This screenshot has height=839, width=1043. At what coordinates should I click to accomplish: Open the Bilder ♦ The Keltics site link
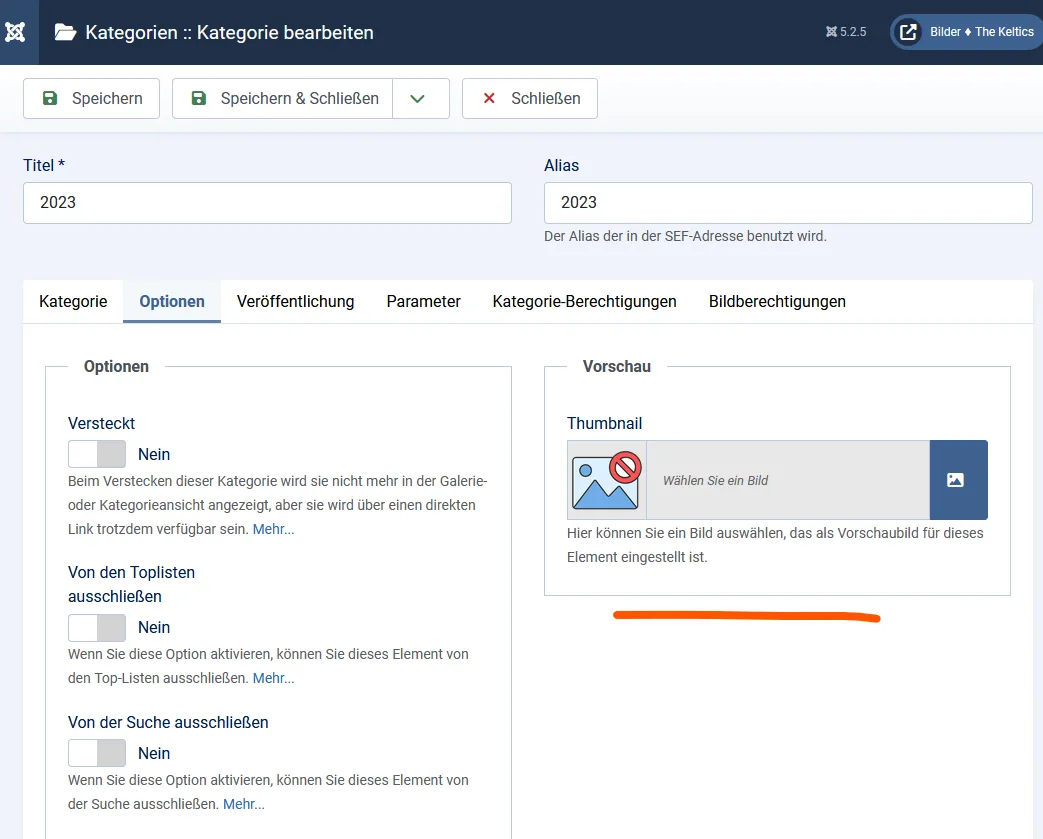tap(966, 32)
